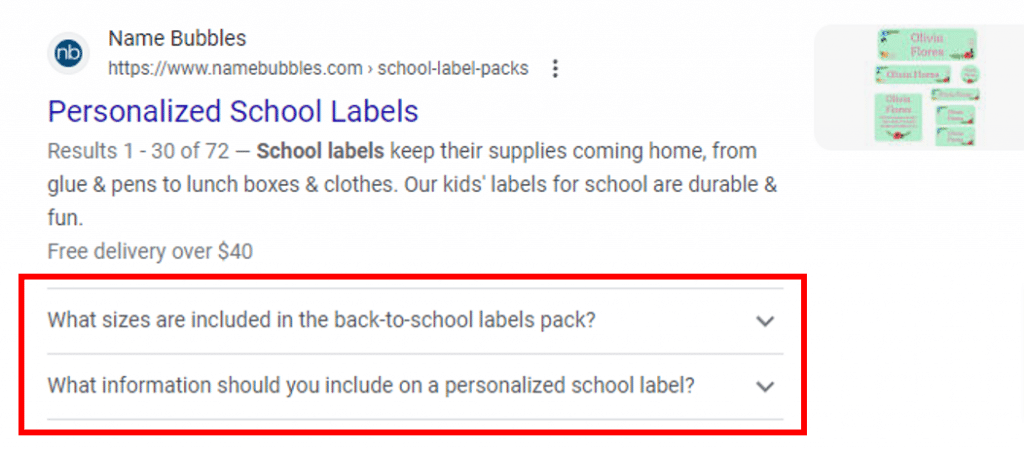Click the round label in the thumbnail
This screenshot has width=1024, height=449.
point(968,74)
